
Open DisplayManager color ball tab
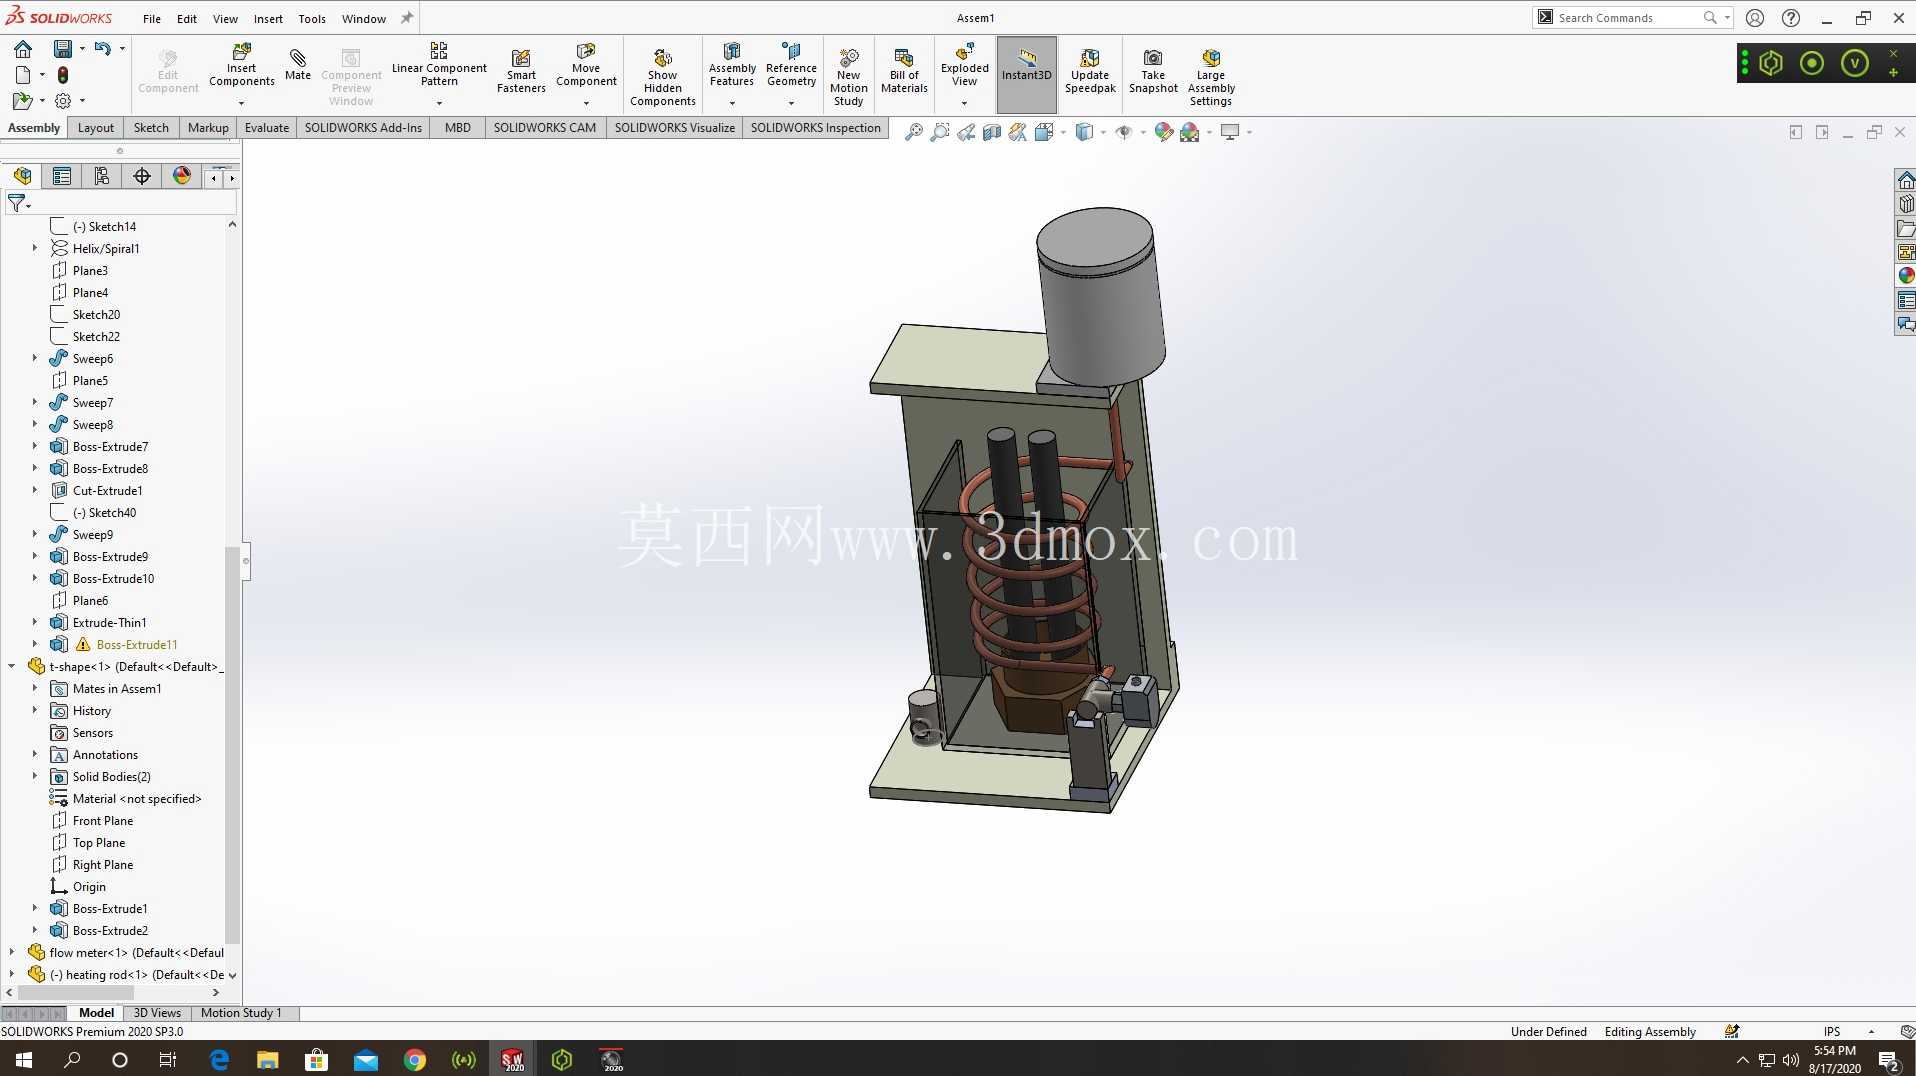pos(182,176)
